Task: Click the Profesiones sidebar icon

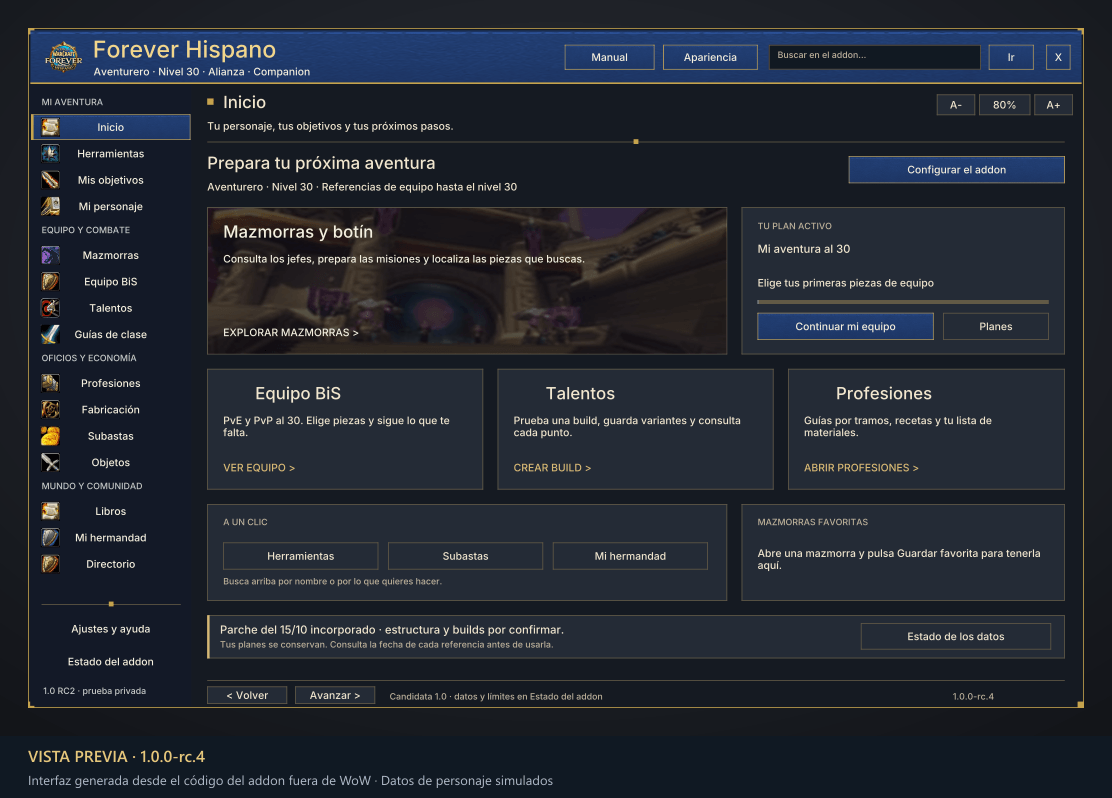Action: [50, 383]
